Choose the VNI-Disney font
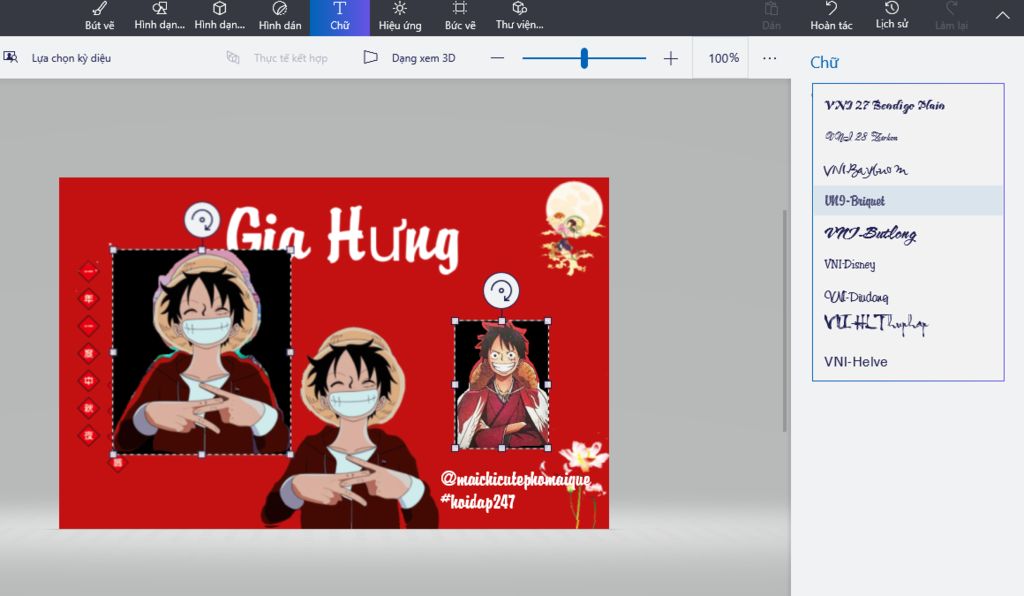This screenshot has height=596, width=1024. 908,264
